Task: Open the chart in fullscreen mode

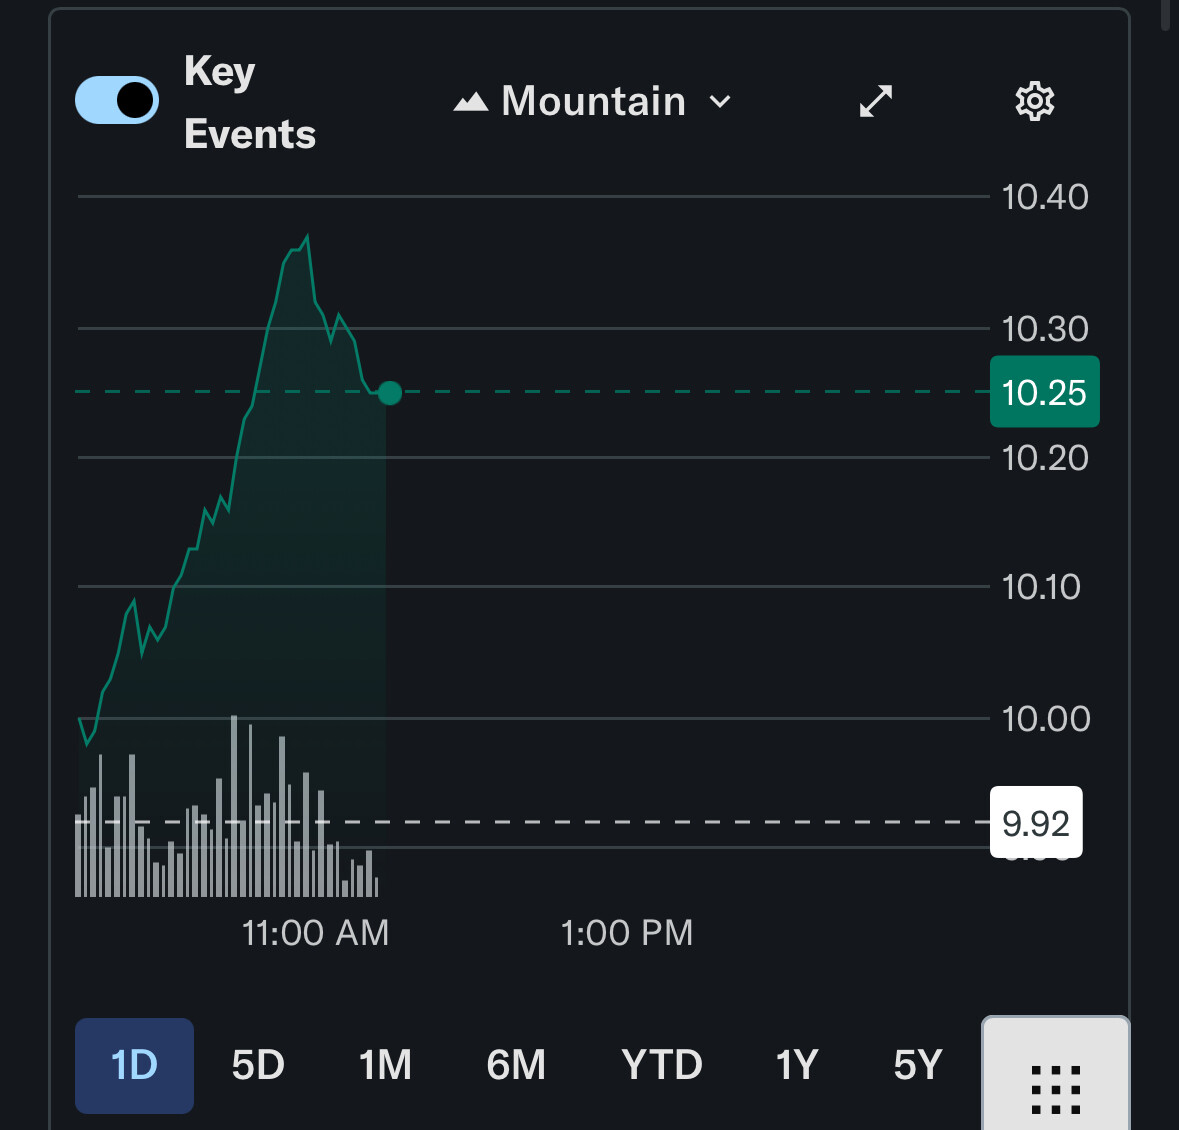Action: click(876, 101)
